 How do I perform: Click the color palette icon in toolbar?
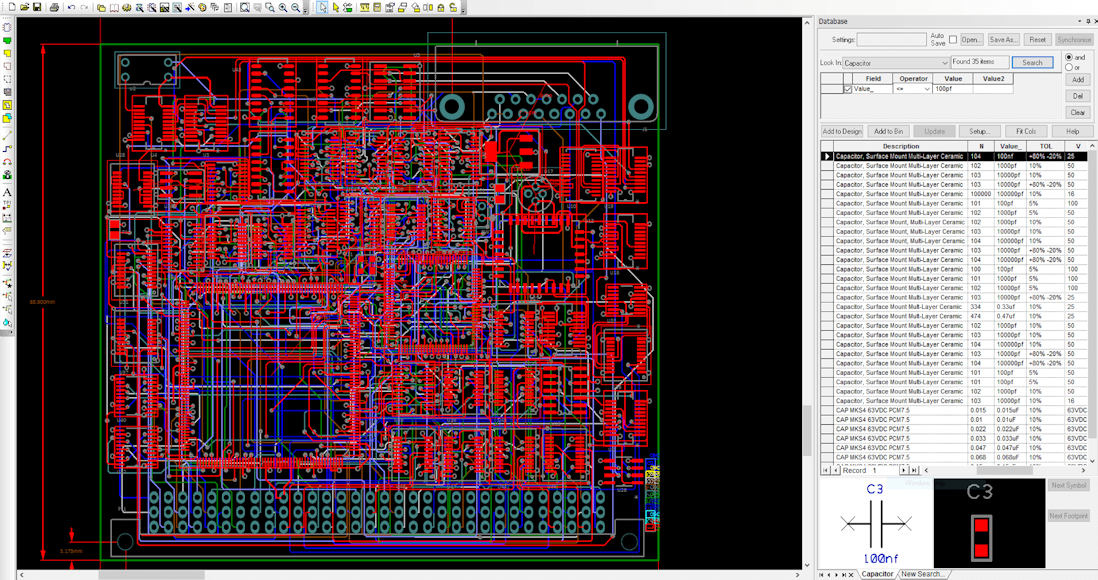tap(202, 7)
